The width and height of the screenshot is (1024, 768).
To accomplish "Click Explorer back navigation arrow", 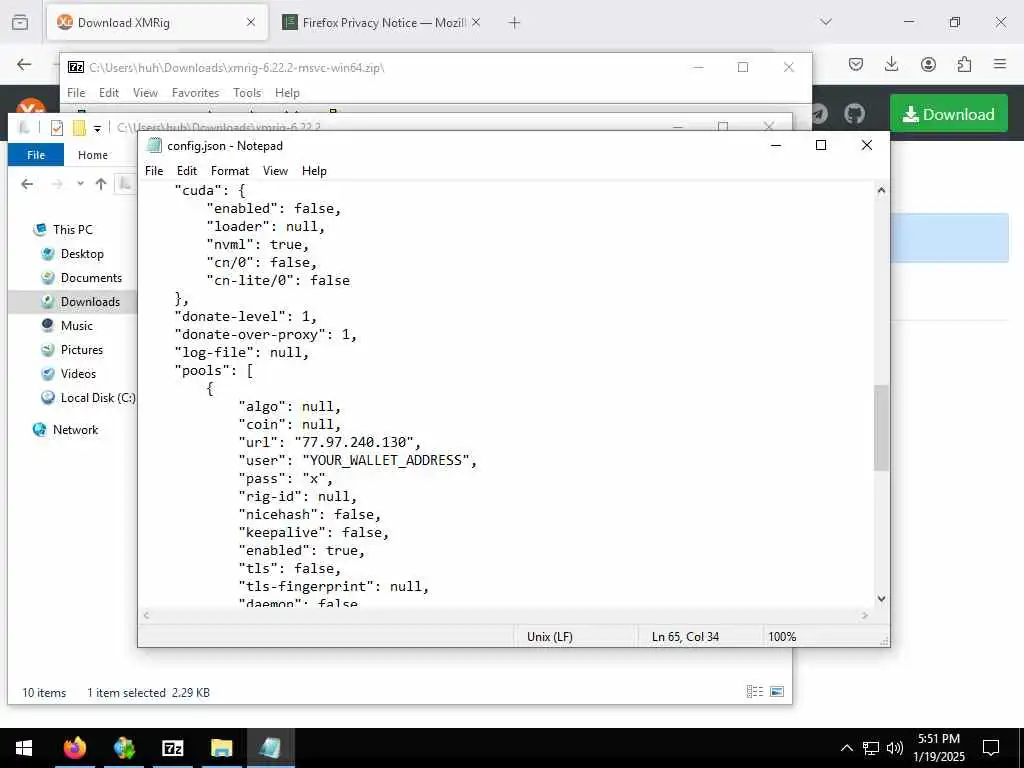I will click(x=27, y=184).
